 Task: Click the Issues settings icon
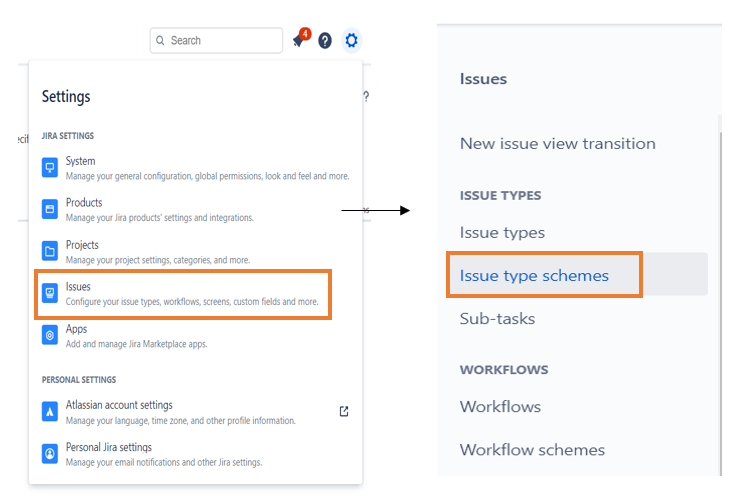50,293
